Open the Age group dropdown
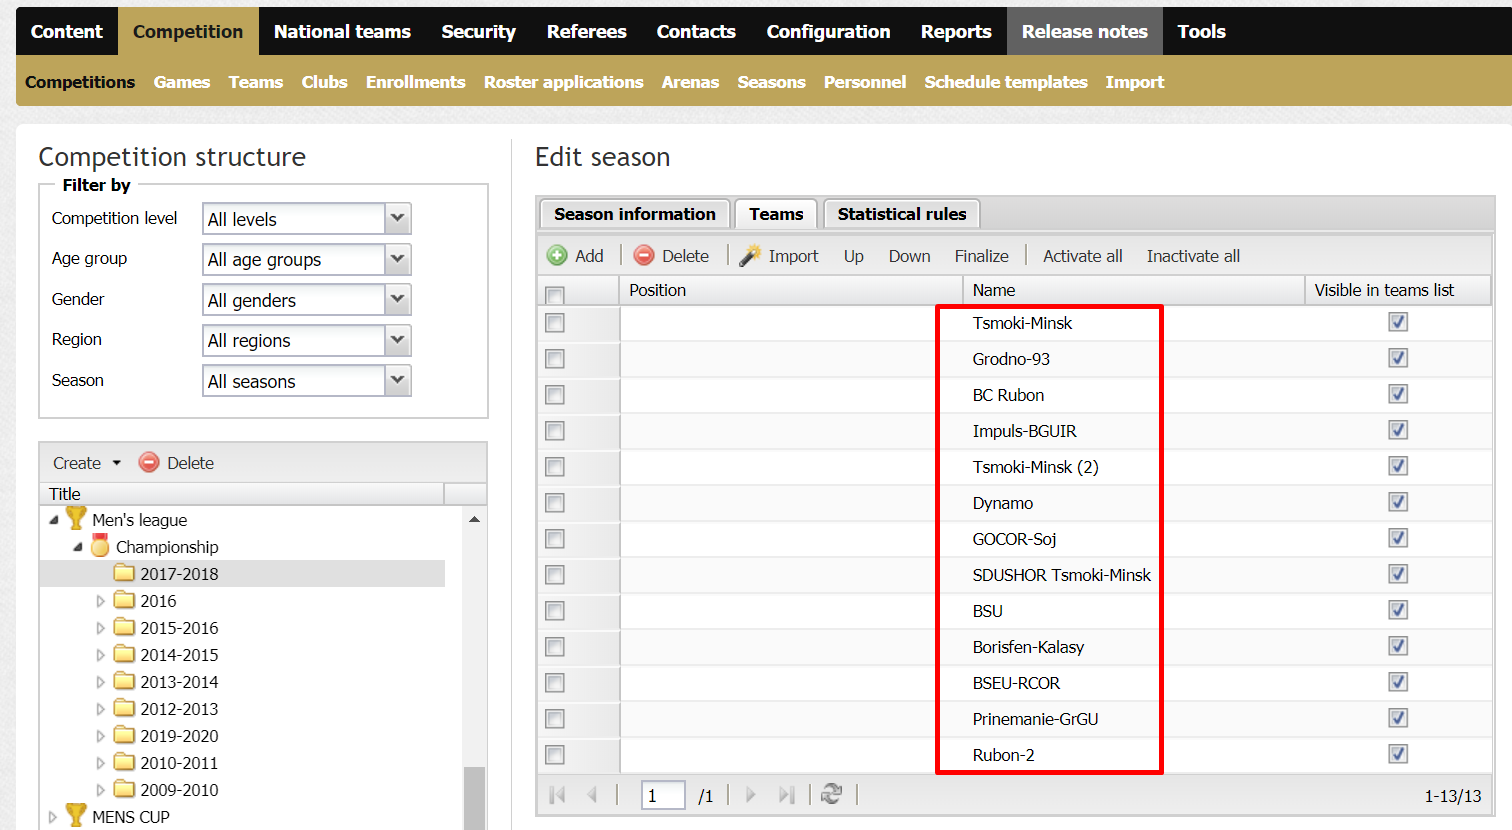Viewport: 1512px width, 830px height. coord(398,259)
